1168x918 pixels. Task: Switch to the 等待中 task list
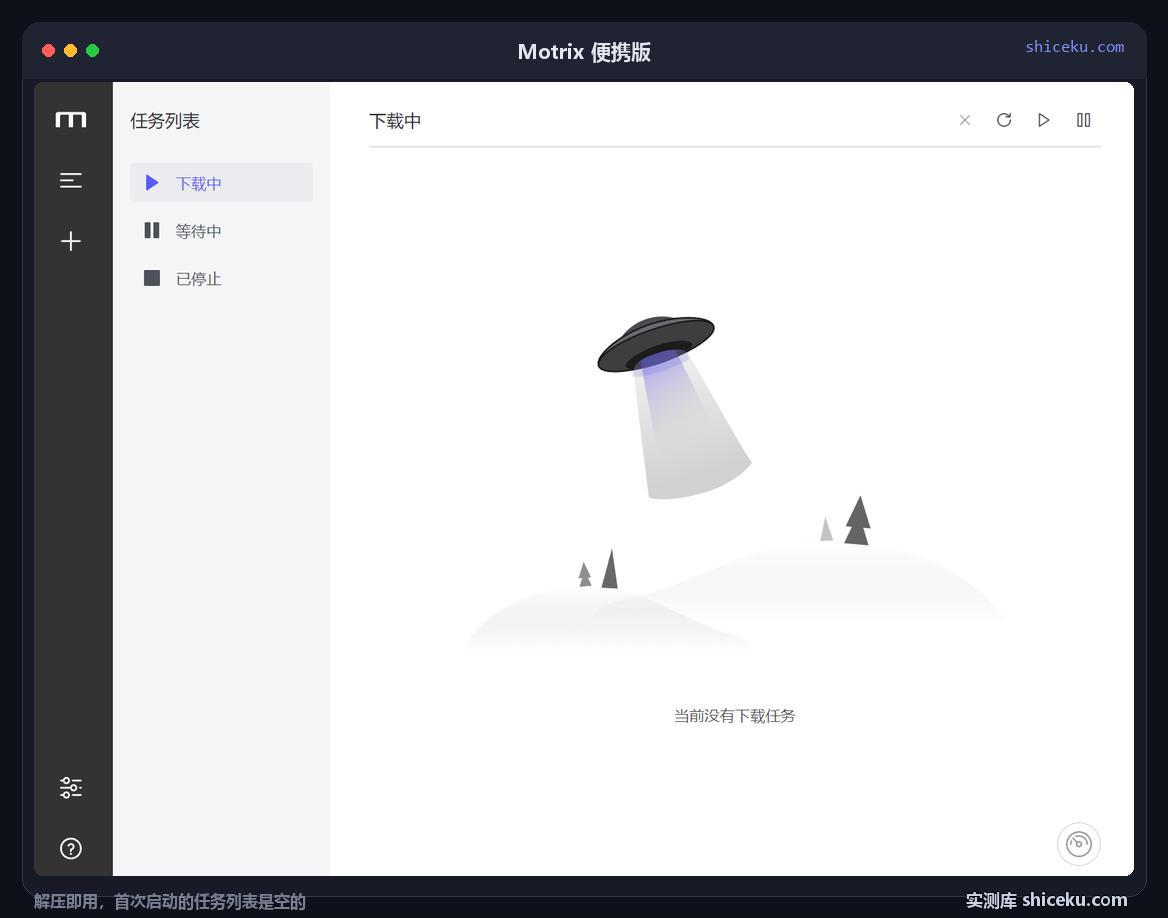tap(221, 231)
